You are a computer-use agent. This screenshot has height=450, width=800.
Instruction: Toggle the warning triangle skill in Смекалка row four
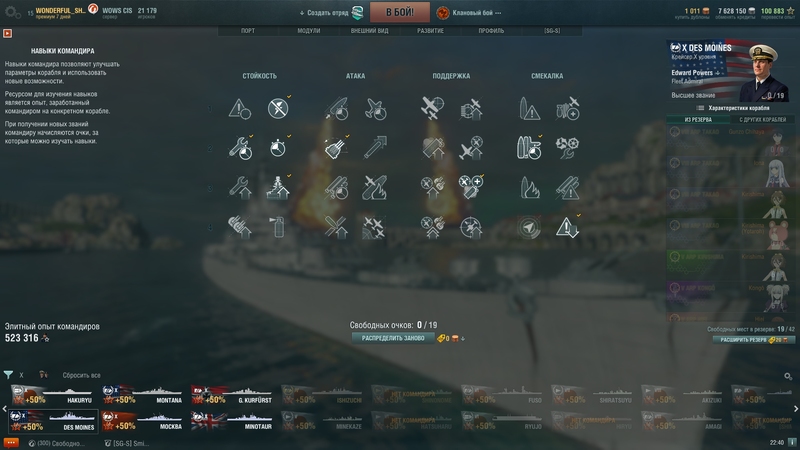coord(567,227)
